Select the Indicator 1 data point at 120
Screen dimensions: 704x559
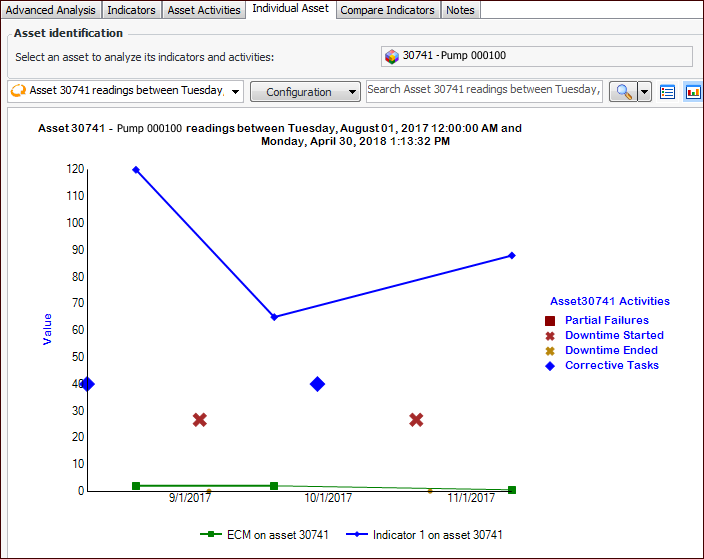click(136, 170)
